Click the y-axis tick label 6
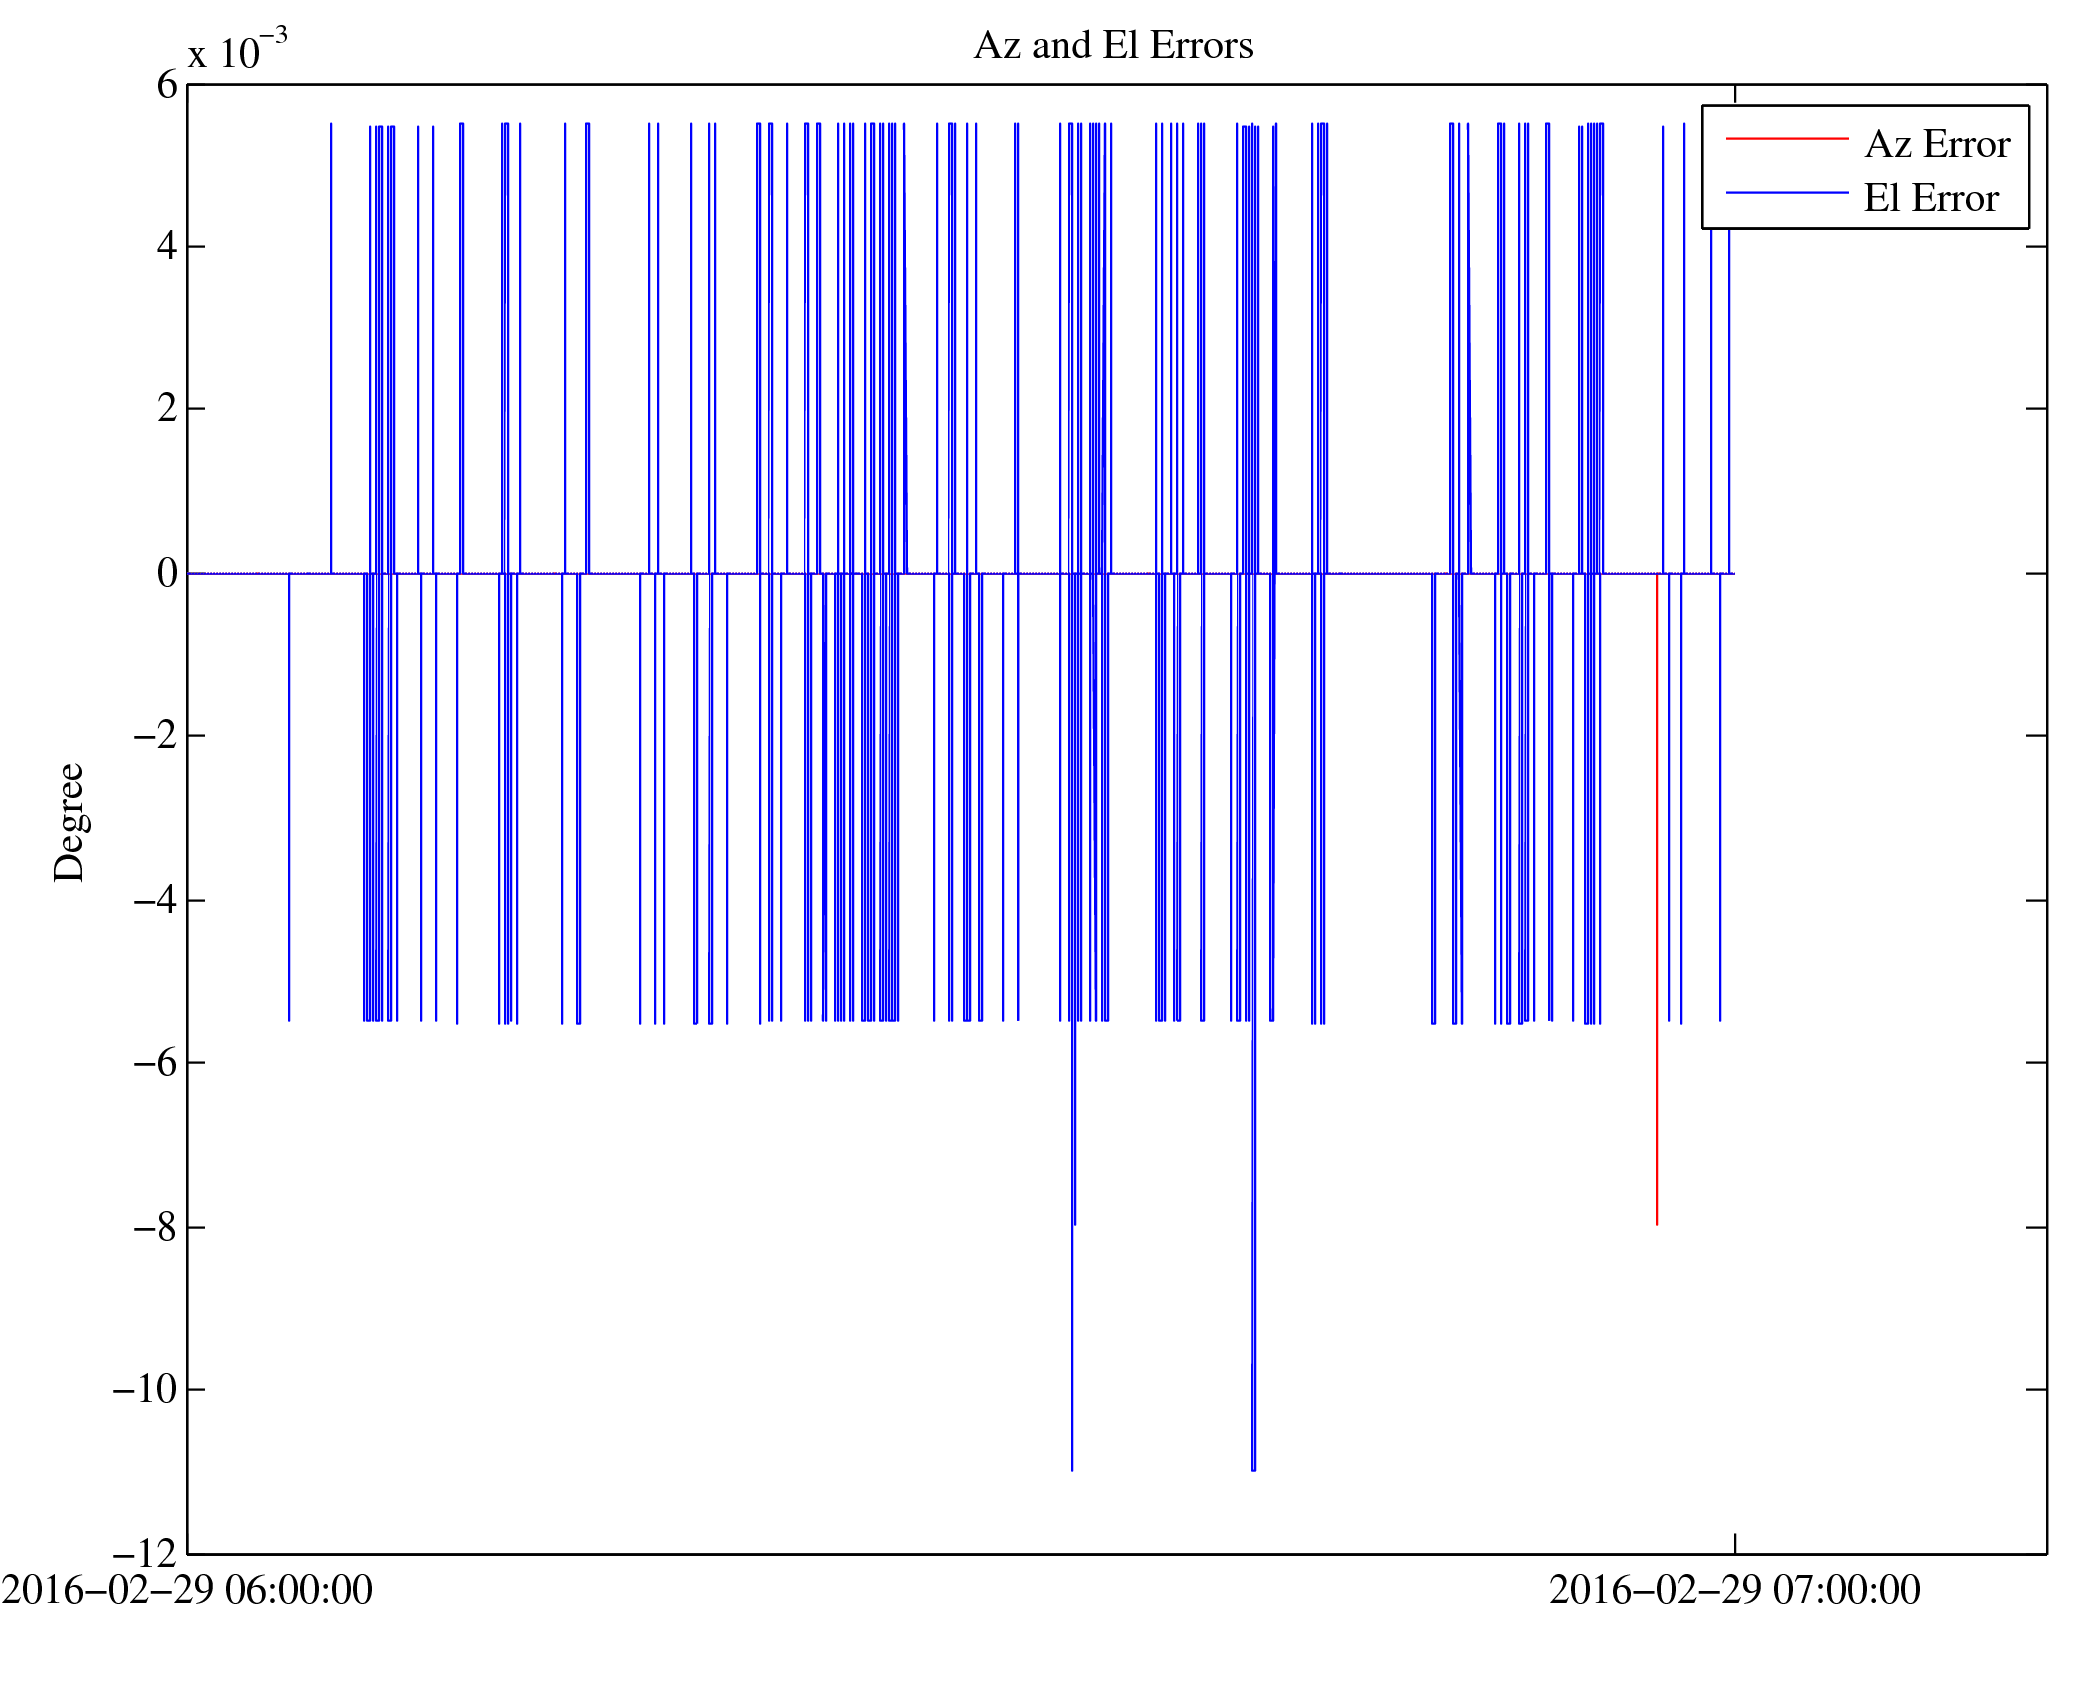The height and width of the screenshot is (1683, 2075). 166,86
